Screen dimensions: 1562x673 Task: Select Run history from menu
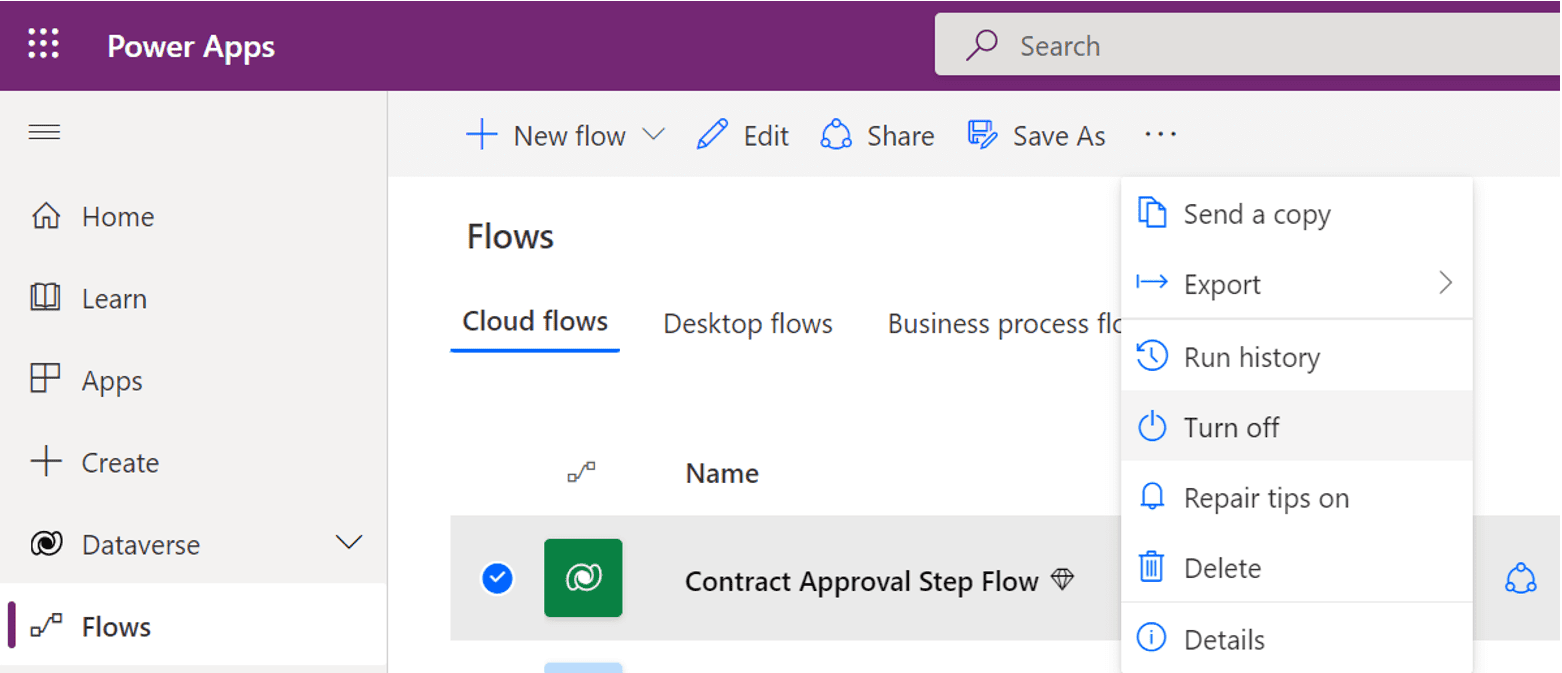[1297, 357]
